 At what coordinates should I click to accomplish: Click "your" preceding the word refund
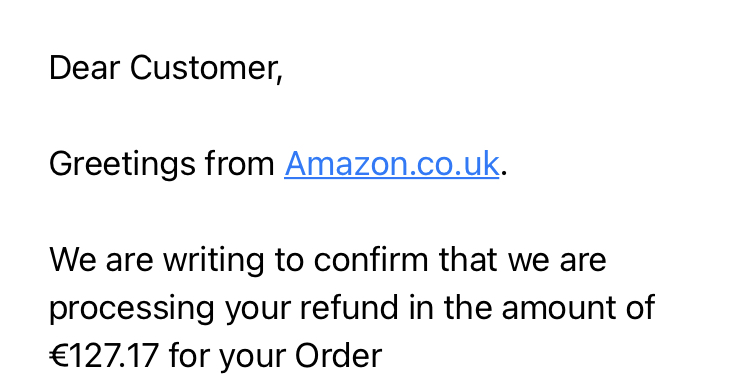click(257, 310)
